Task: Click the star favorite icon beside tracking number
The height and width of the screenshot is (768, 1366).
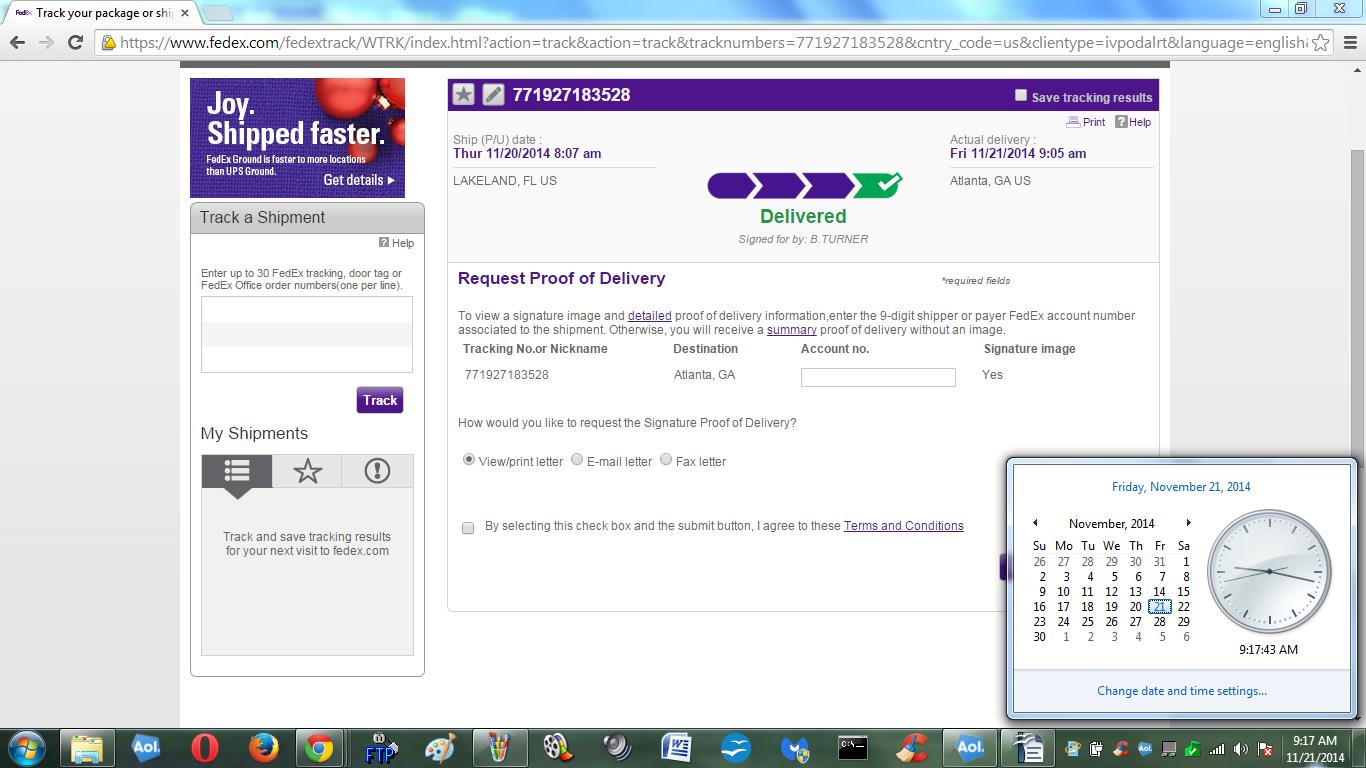Action: pos(463,95)
